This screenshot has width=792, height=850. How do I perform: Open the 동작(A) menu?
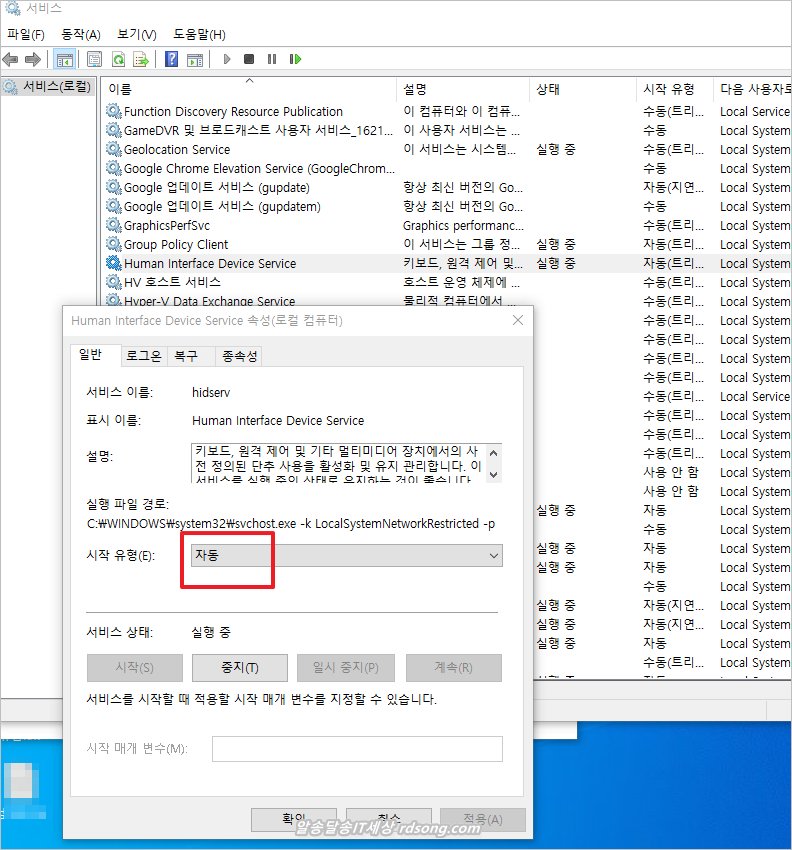pyautogui.click(x=81, y=34)
